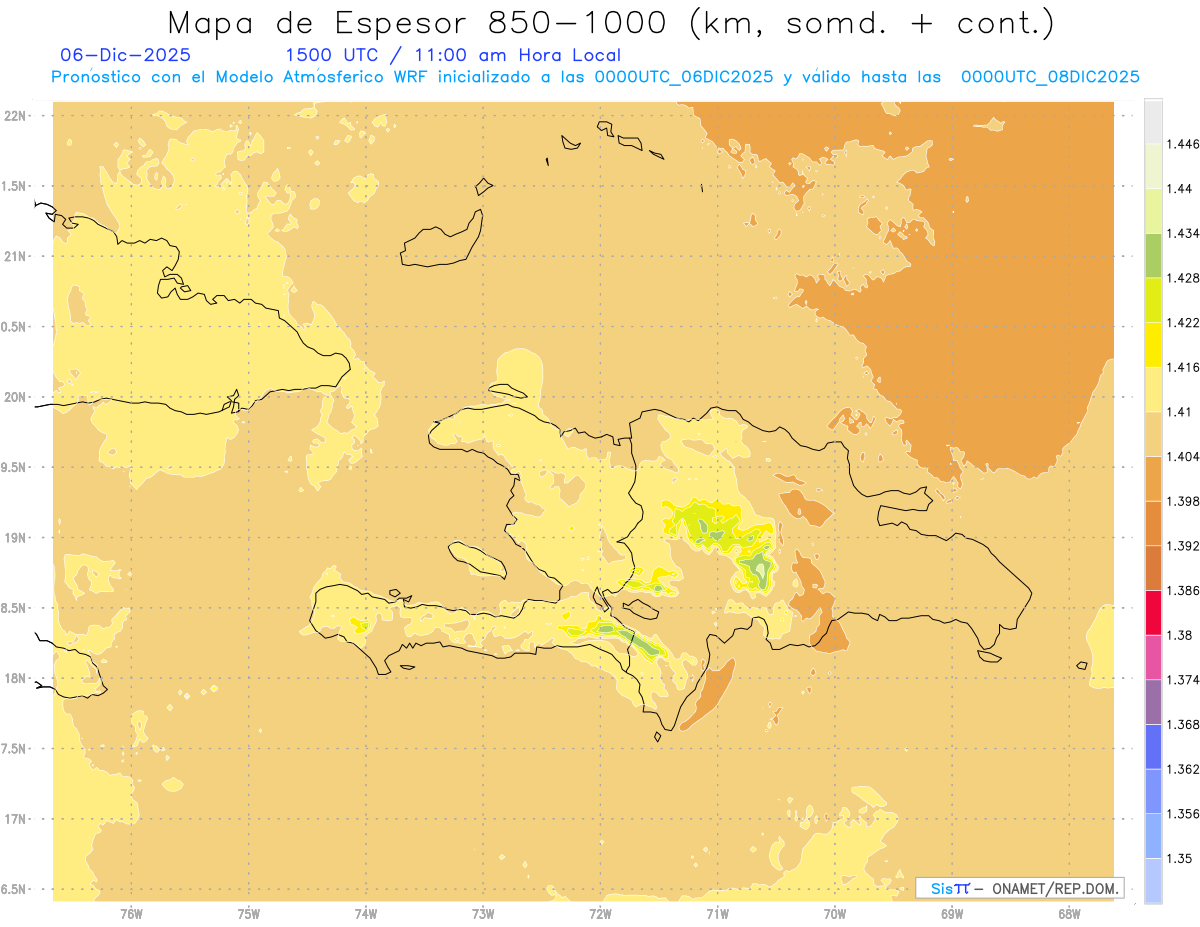Viewport: 1200px width, 927px height.
Task: Click the '20N' latitude label
Action: click(16, 397)
